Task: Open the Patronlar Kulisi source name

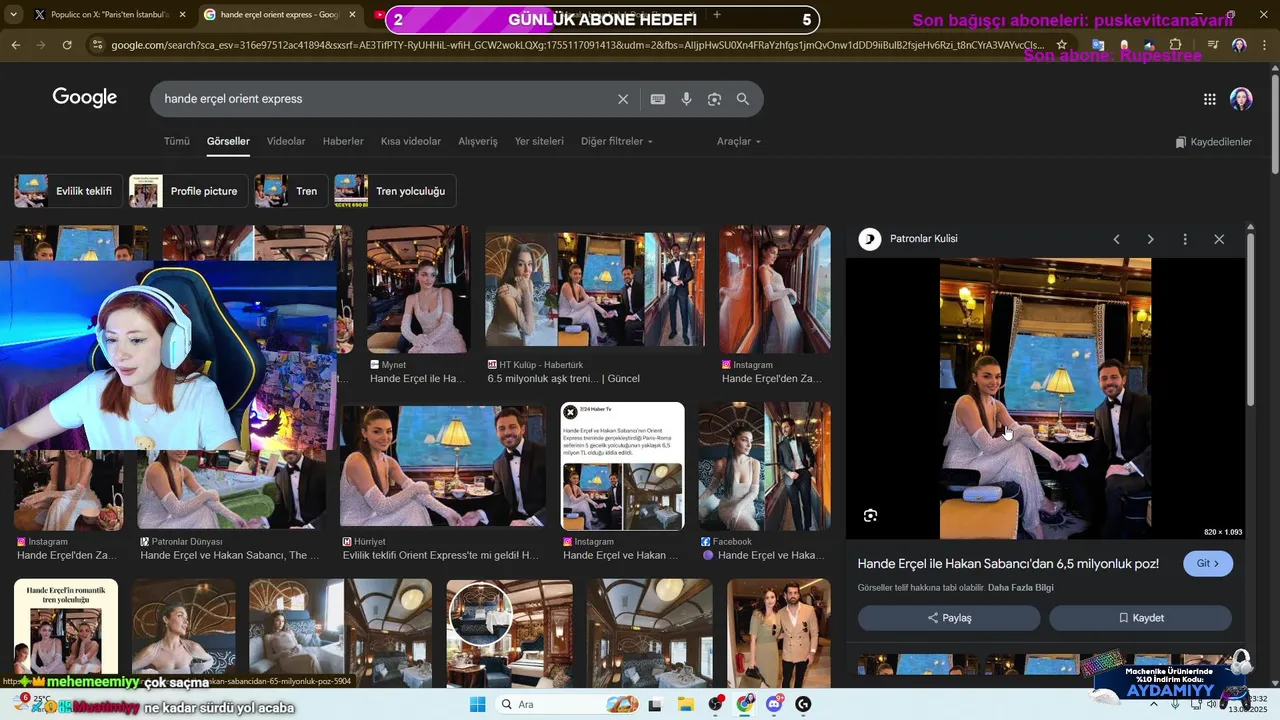Action: (x=923, y=239)
